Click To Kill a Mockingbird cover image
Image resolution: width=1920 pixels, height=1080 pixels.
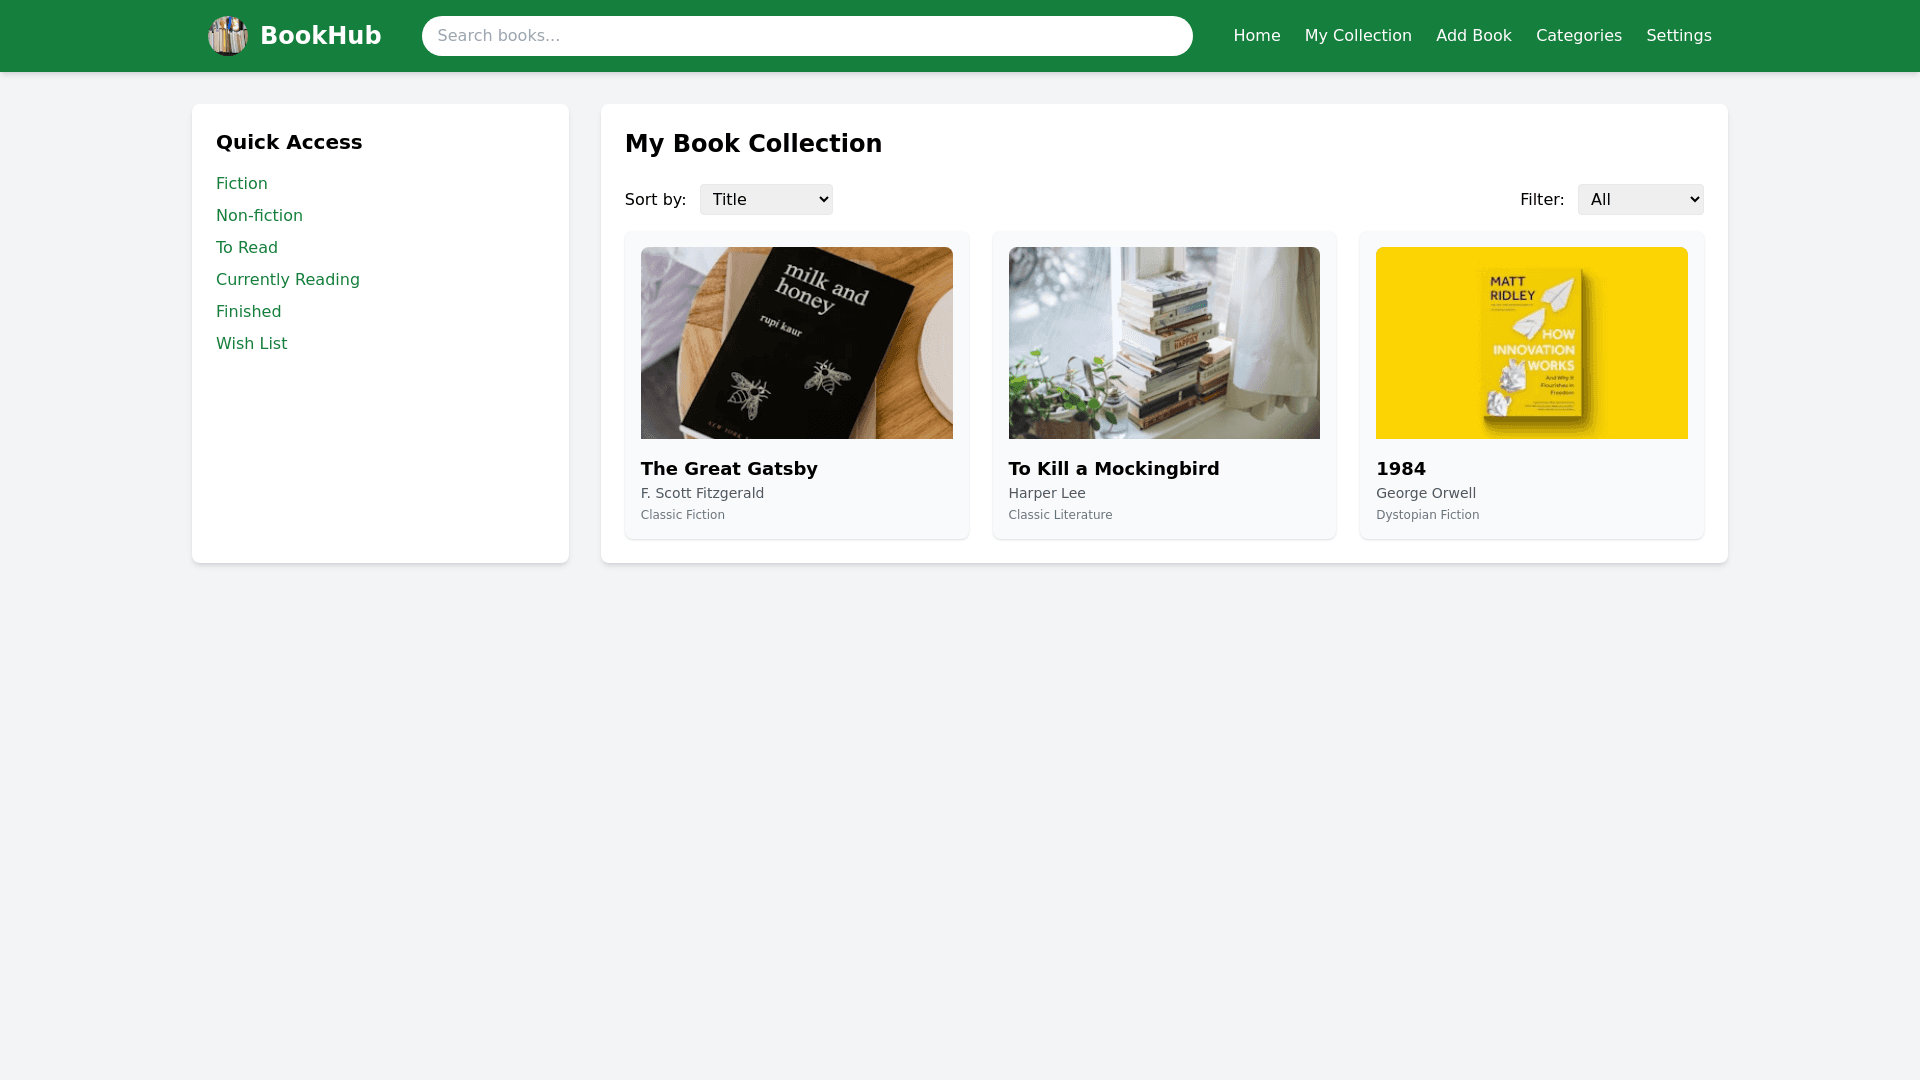point(1164,343)
